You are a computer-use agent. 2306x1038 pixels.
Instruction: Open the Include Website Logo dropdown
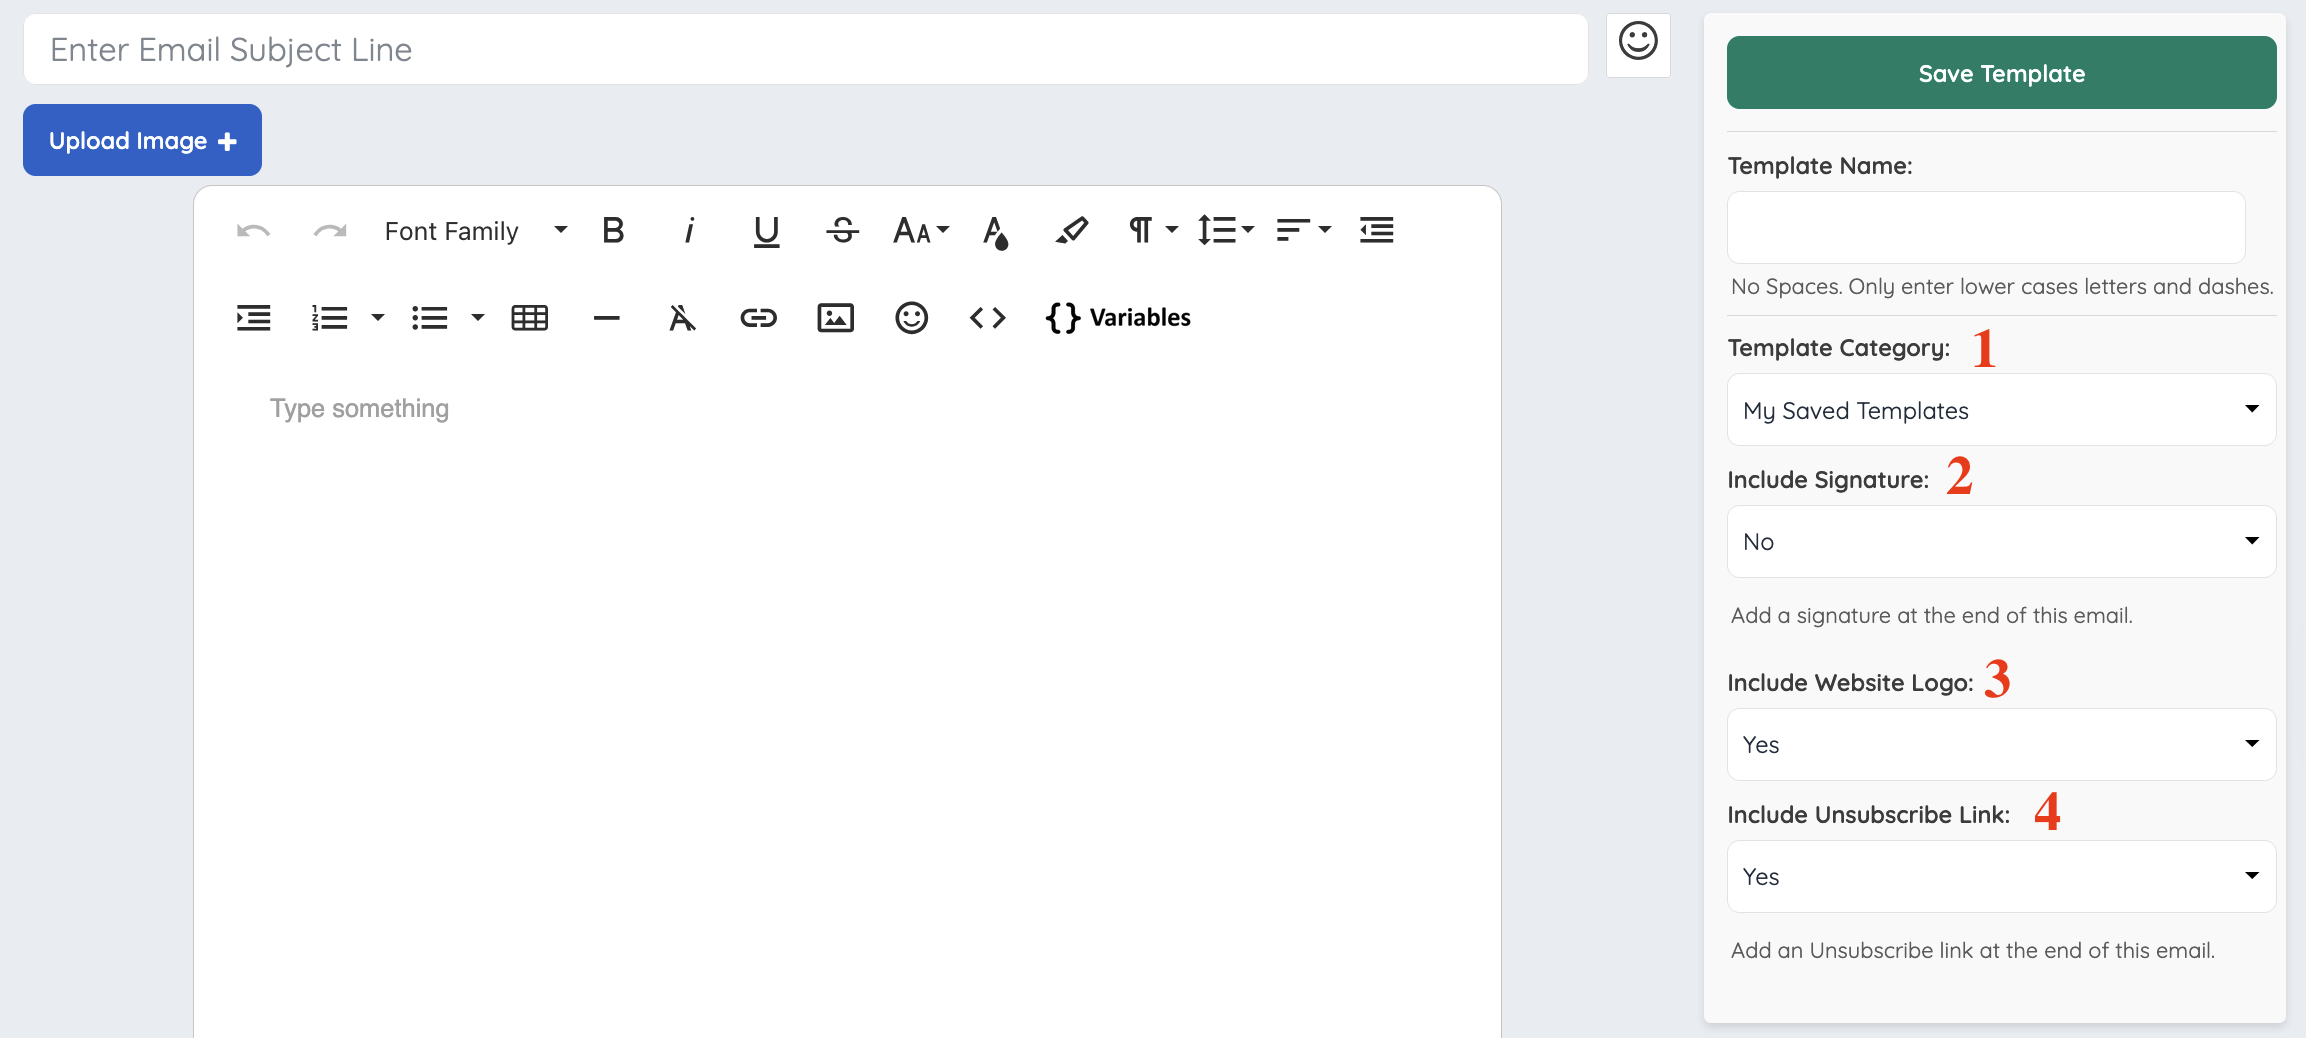[x=2001, y=744]
